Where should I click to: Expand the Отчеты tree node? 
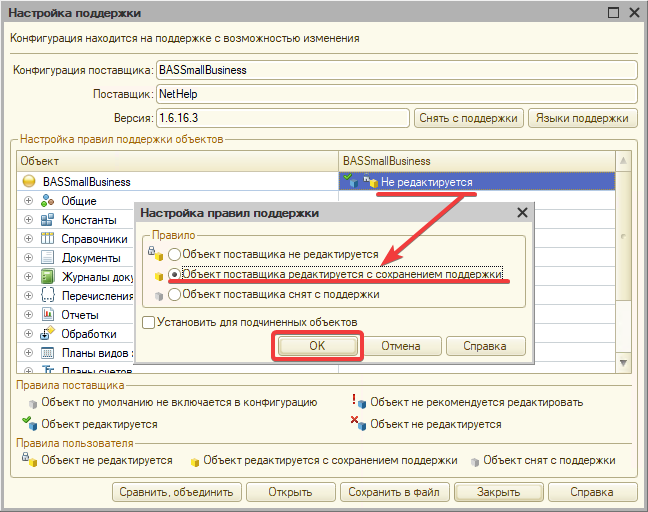coord(28,315)
